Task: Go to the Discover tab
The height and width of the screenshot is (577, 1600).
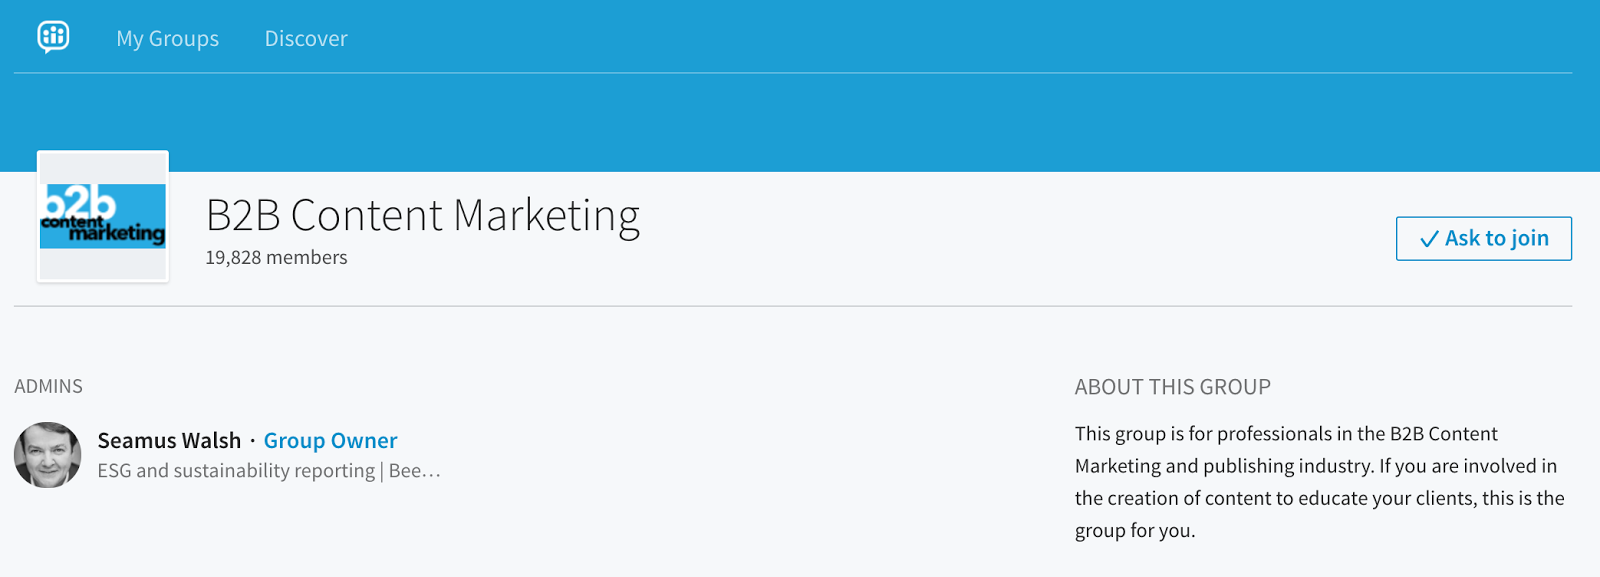Action: click(306, 39)
